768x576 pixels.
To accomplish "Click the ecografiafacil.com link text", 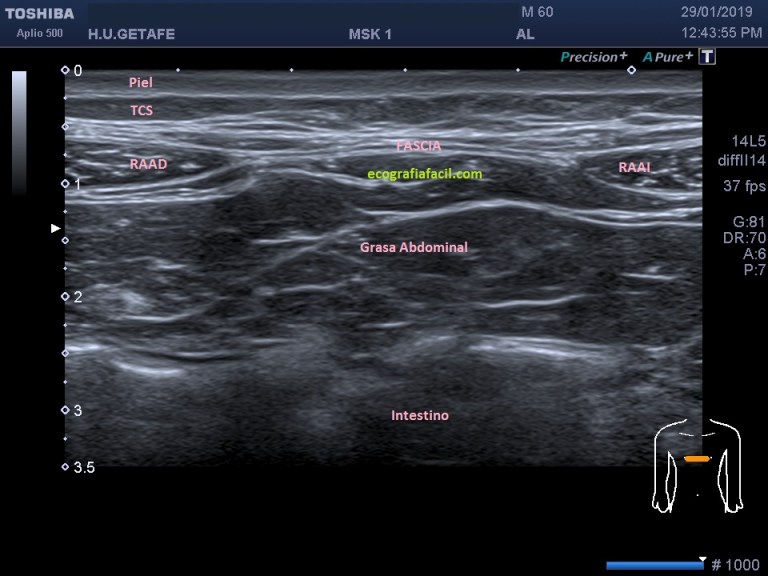I will tap(425, 174).
